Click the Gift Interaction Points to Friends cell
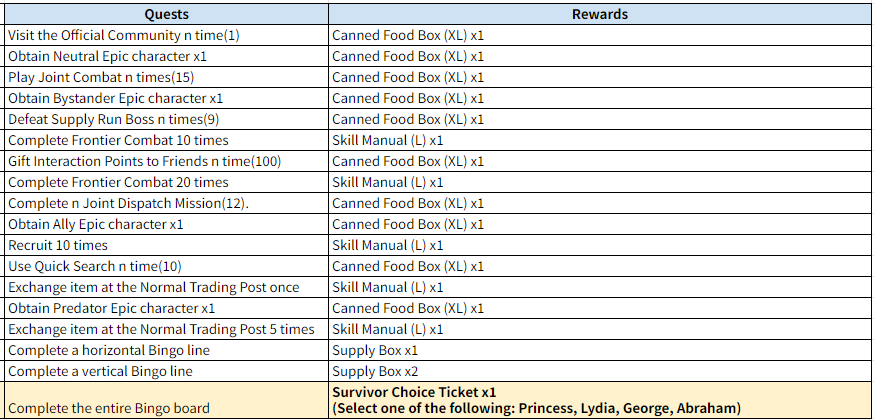The image size is (874, 420). point(146,161)
